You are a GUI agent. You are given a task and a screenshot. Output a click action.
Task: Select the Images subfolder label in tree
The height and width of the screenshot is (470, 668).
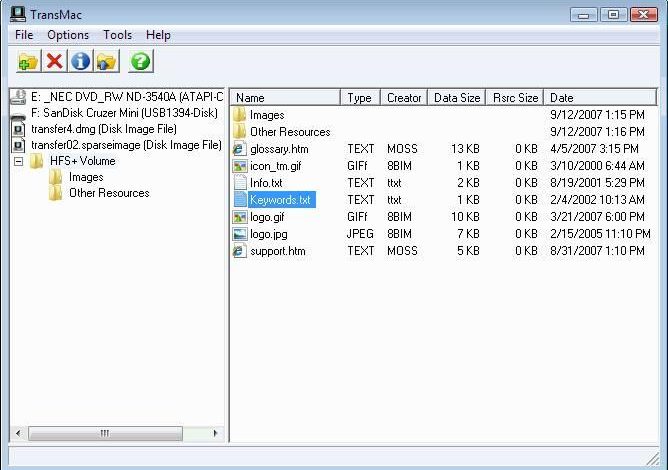point(86,177)
